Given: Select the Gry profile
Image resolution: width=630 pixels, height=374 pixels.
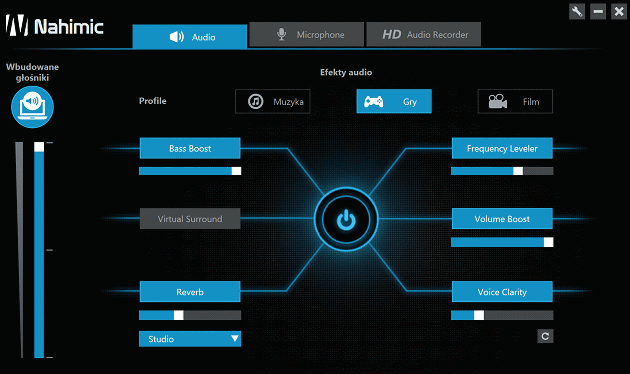Looking at the screenshot, I should pos(394,101).
